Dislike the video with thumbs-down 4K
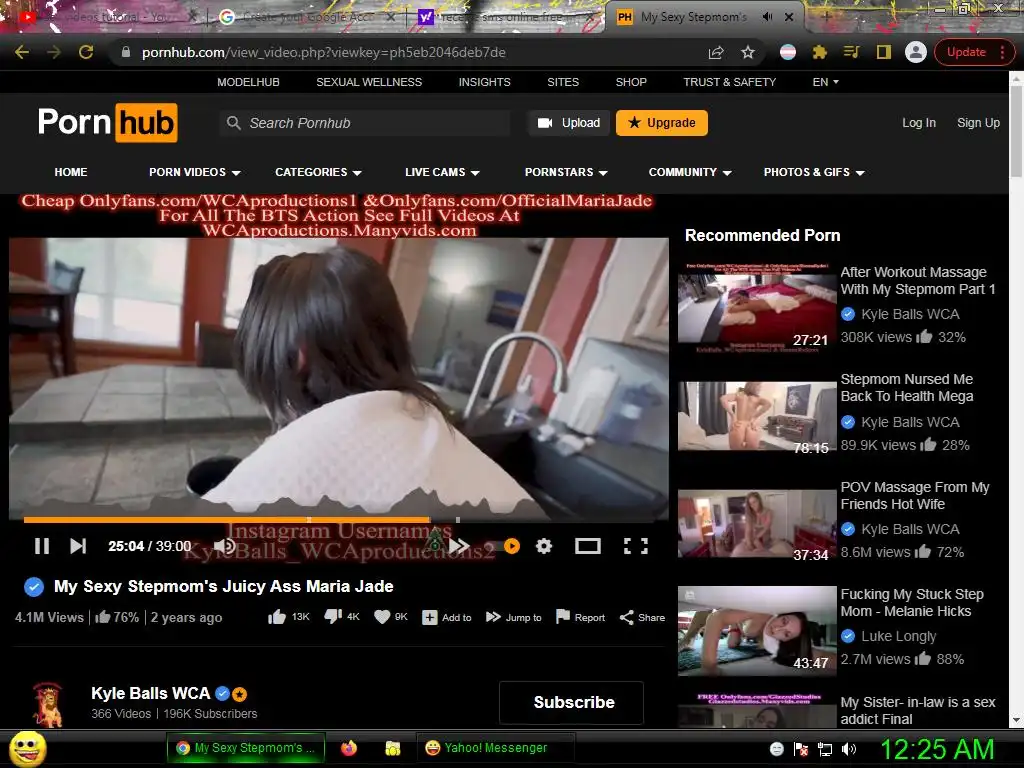The height and width of the screenshot is (768, 1024). pos(342,617)
